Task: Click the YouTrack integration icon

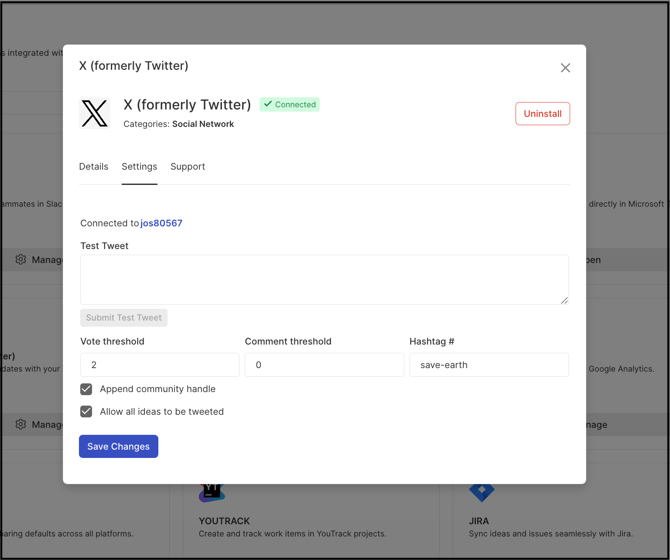Action: [x=211, y=492]
